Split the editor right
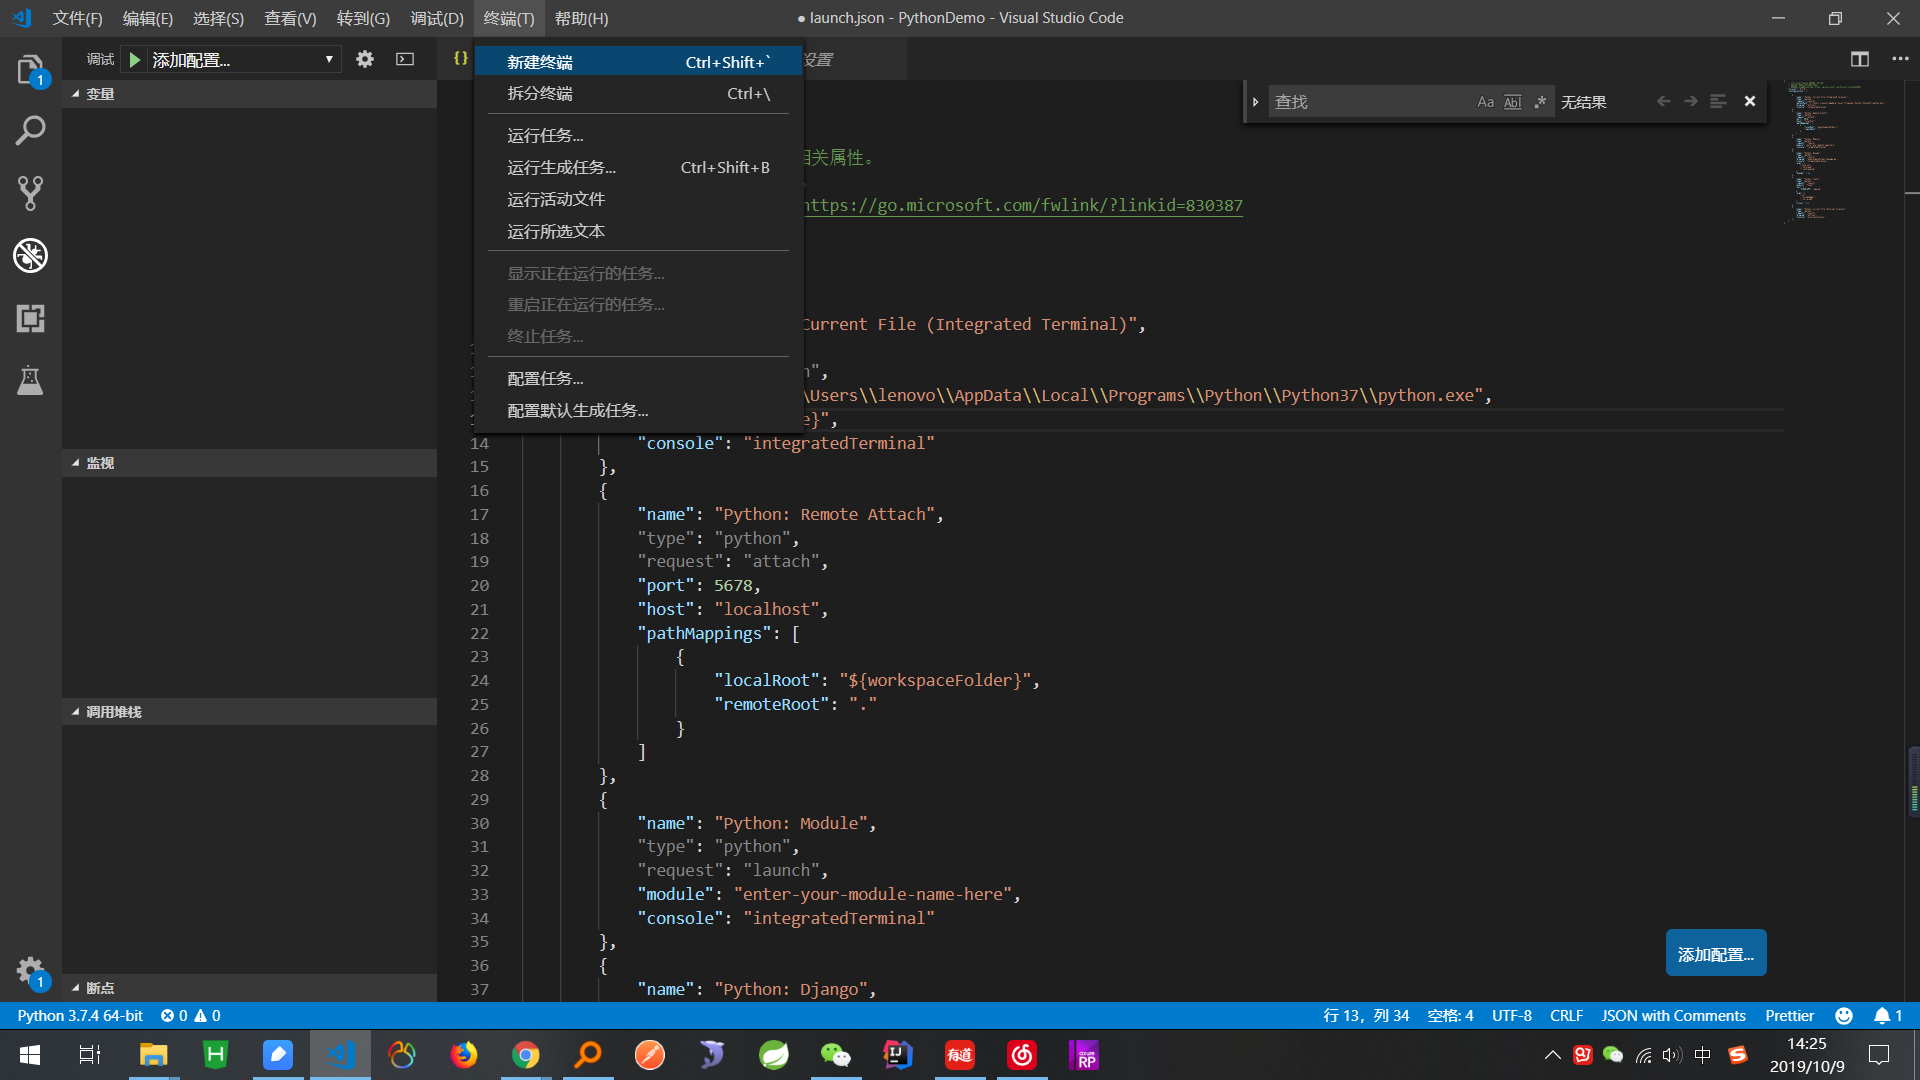 coord(1860,59)
